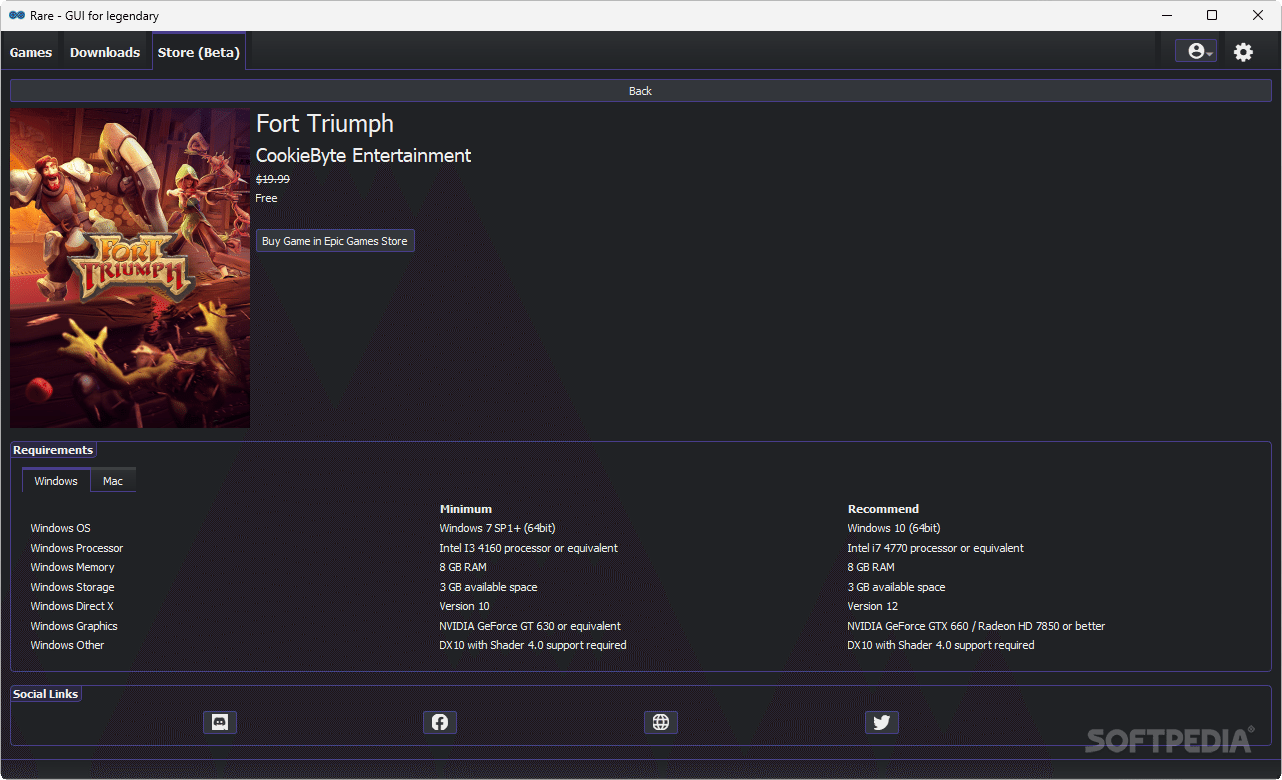Image resolution: width=1282 pixels, height=780 pixels.
Task: Click Intel I3 4160 processor value
Action: (x=528, y=548)
